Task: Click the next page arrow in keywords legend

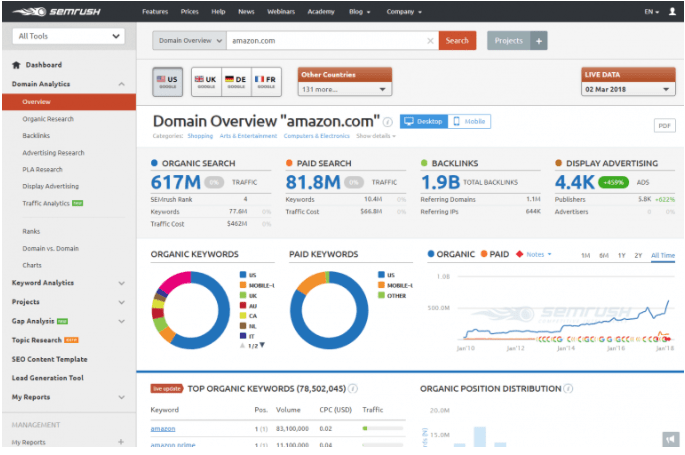Action: click(262, 345)
